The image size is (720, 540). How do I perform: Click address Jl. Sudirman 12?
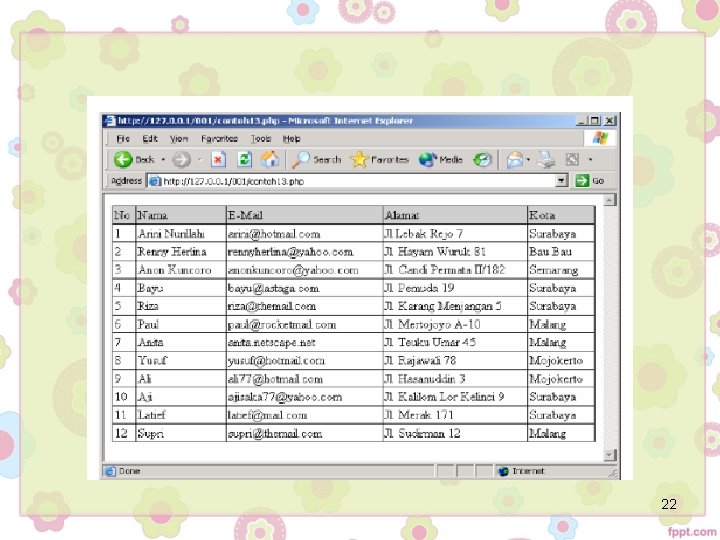point(422,433)
